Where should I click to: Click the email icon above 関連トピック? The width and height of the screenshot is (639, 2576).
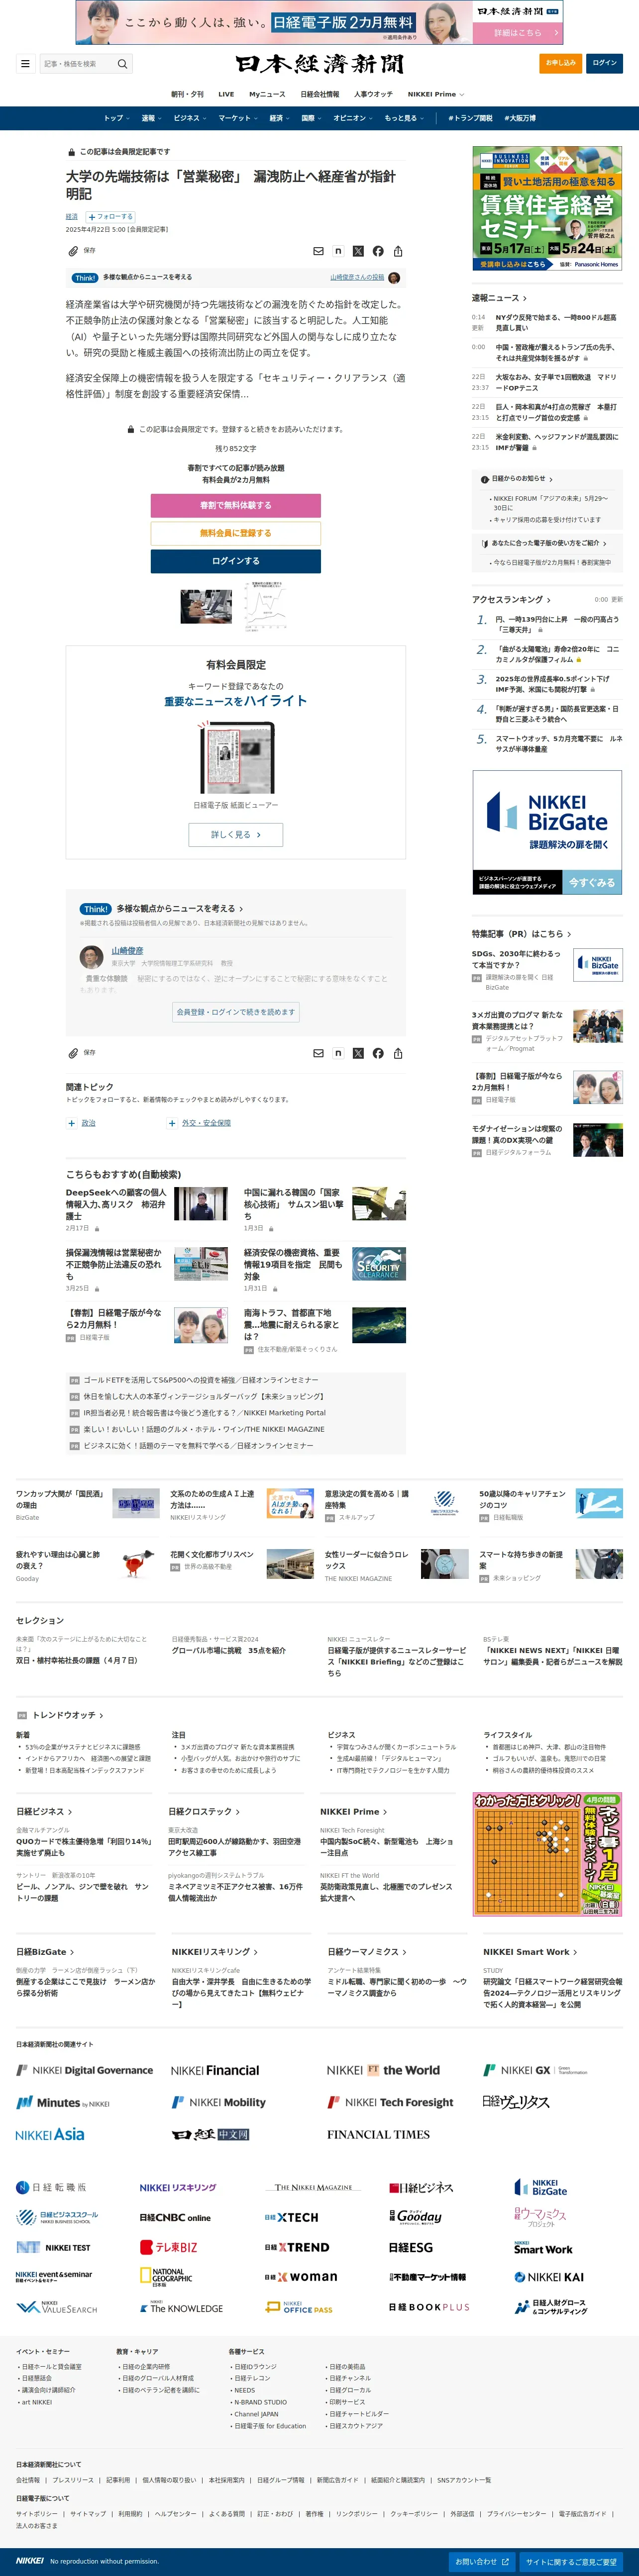[318, 1053]
